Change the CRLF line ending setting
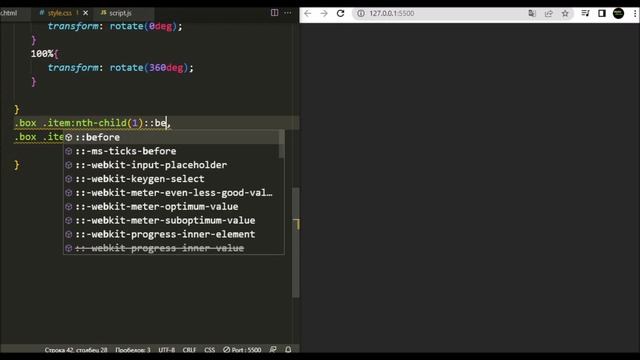This screenshot has width=640, height=360. (x=189, y=350)
